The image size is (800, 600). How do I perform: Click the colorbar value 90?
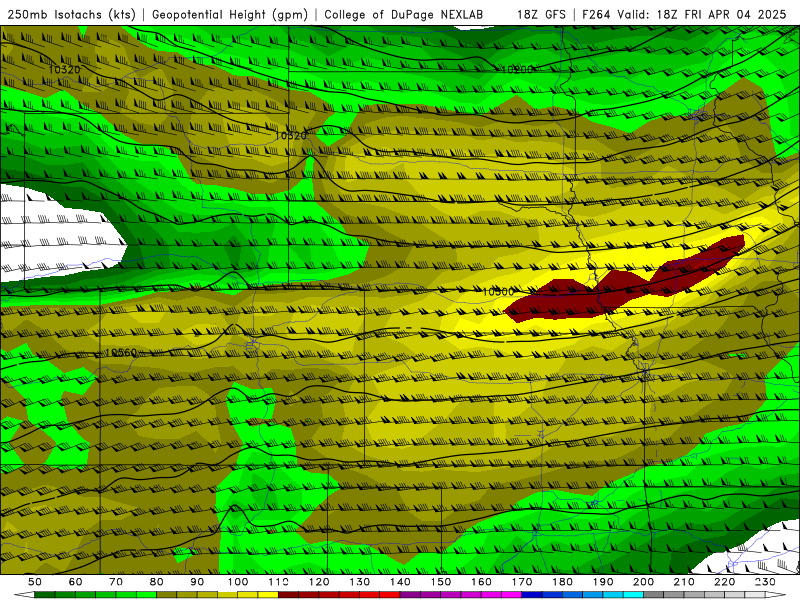point(197,582)
